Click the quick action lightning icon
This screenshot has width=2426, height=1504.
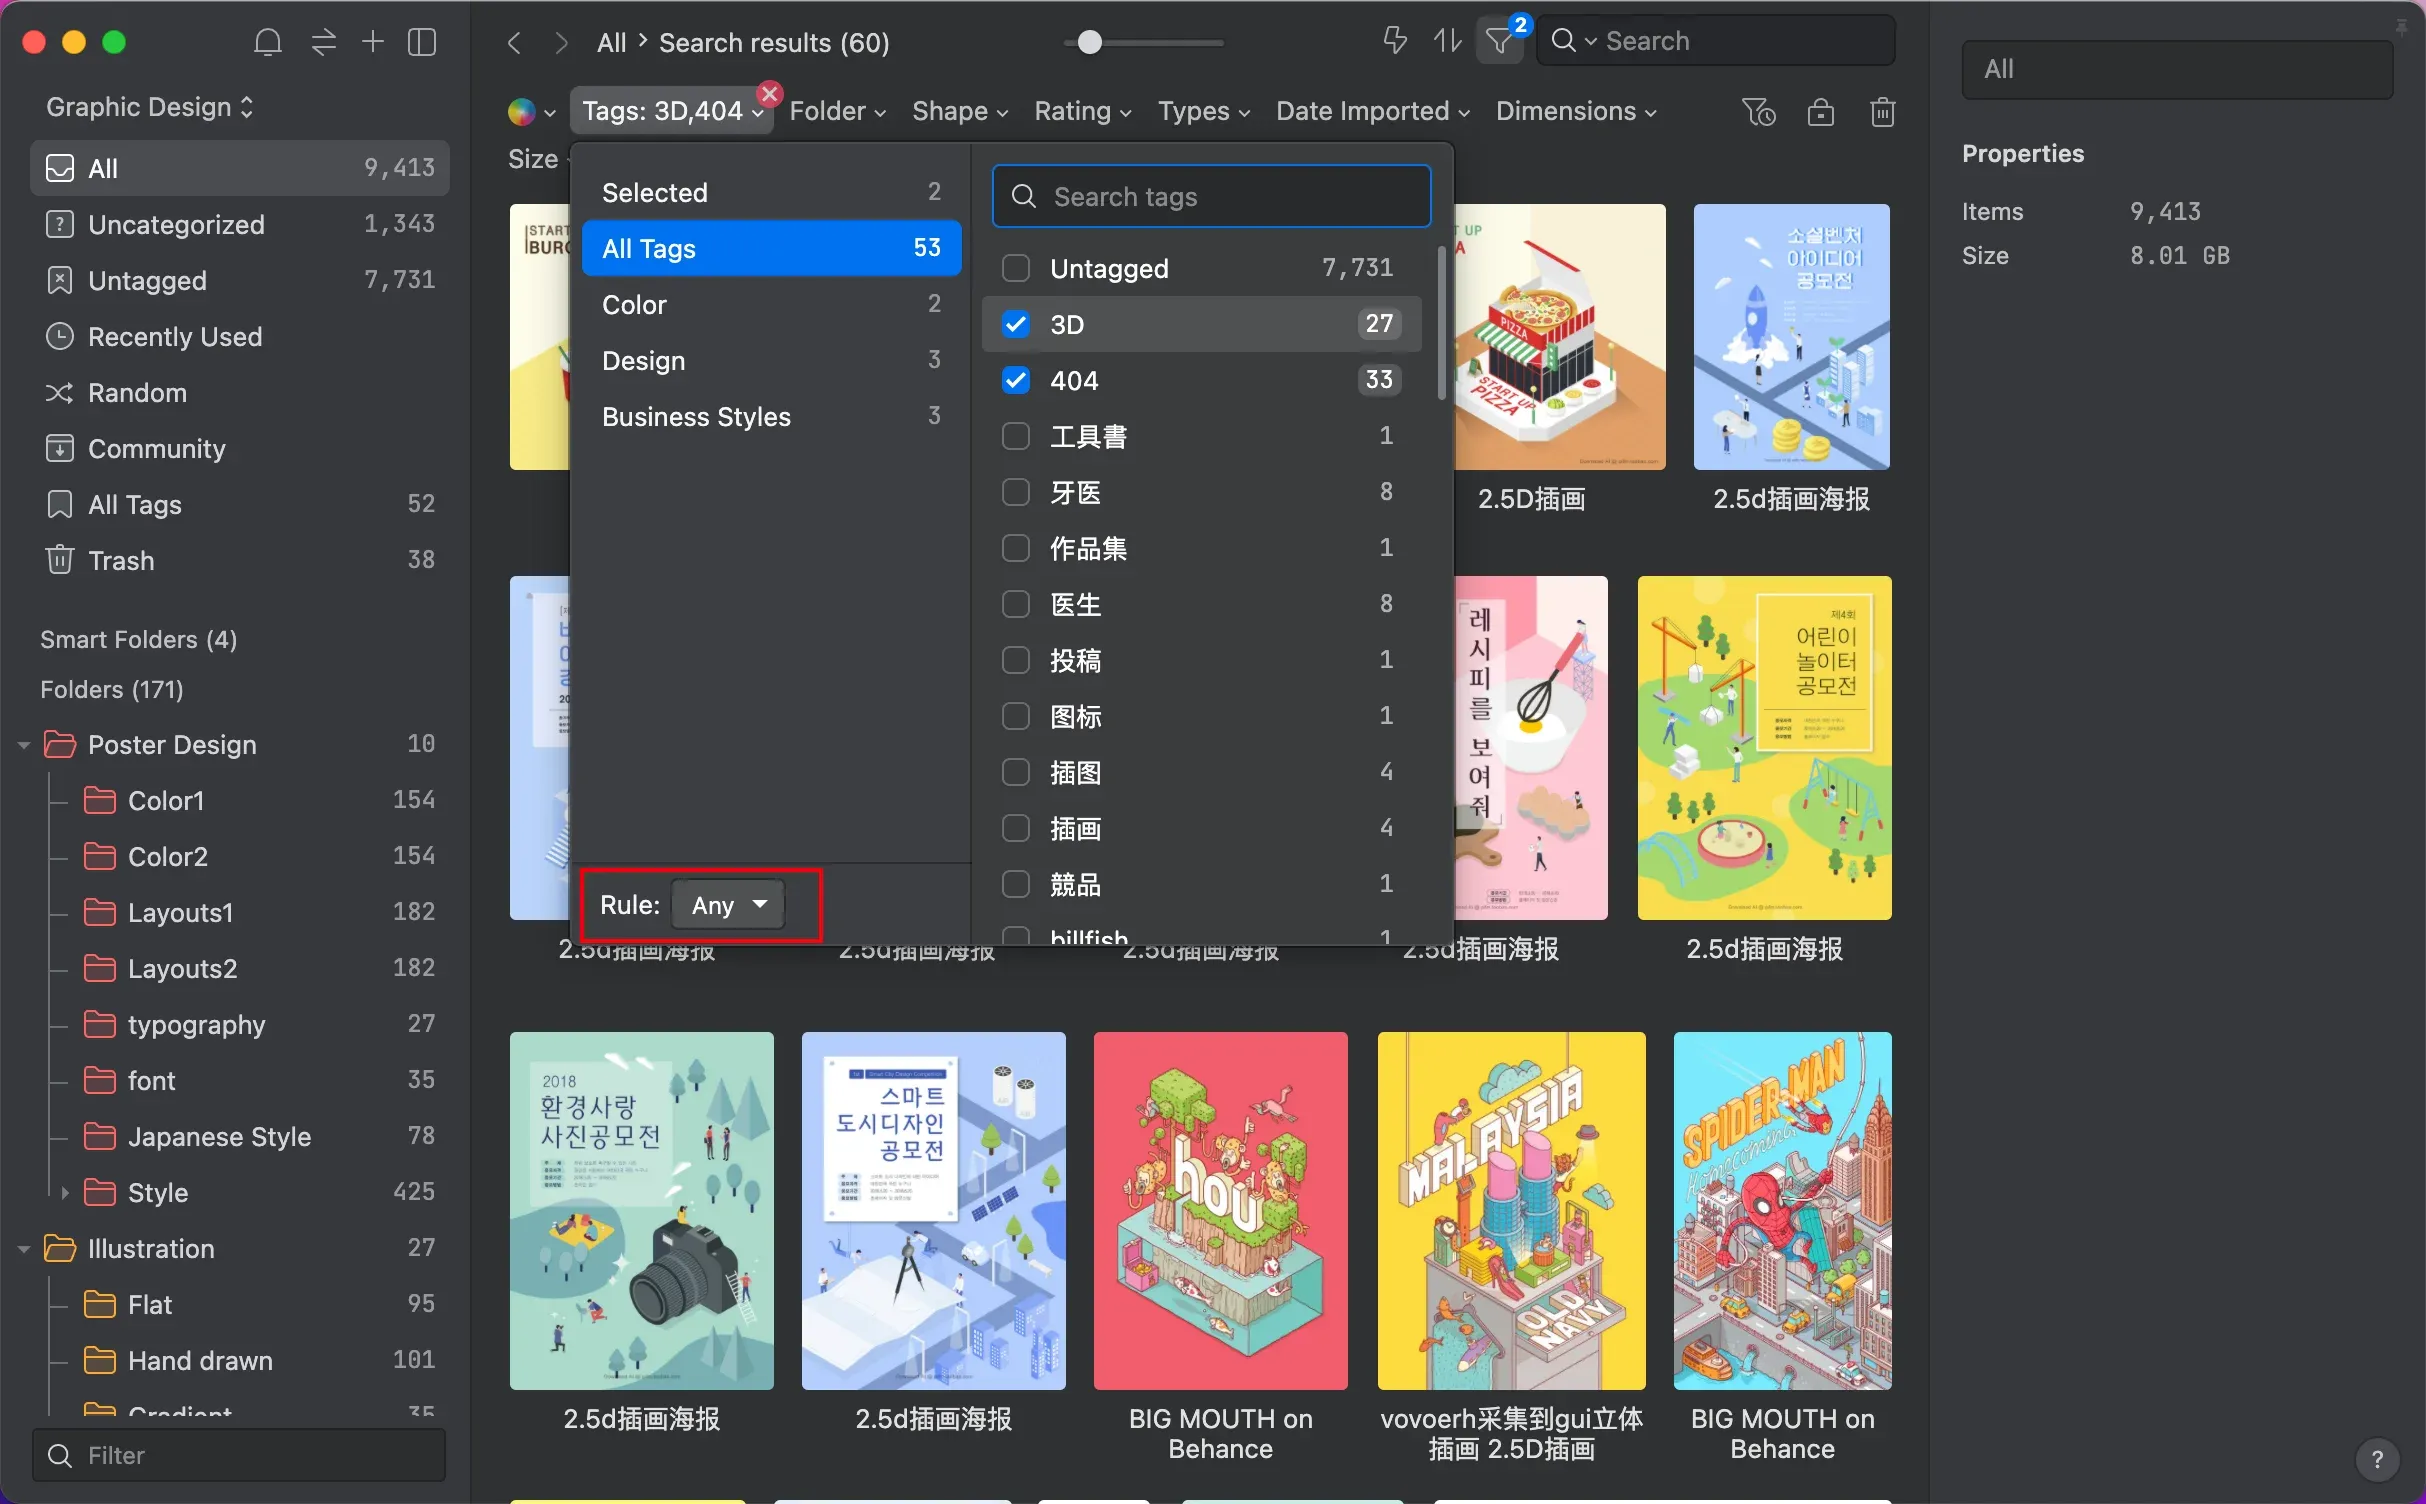click(1395, 42)
